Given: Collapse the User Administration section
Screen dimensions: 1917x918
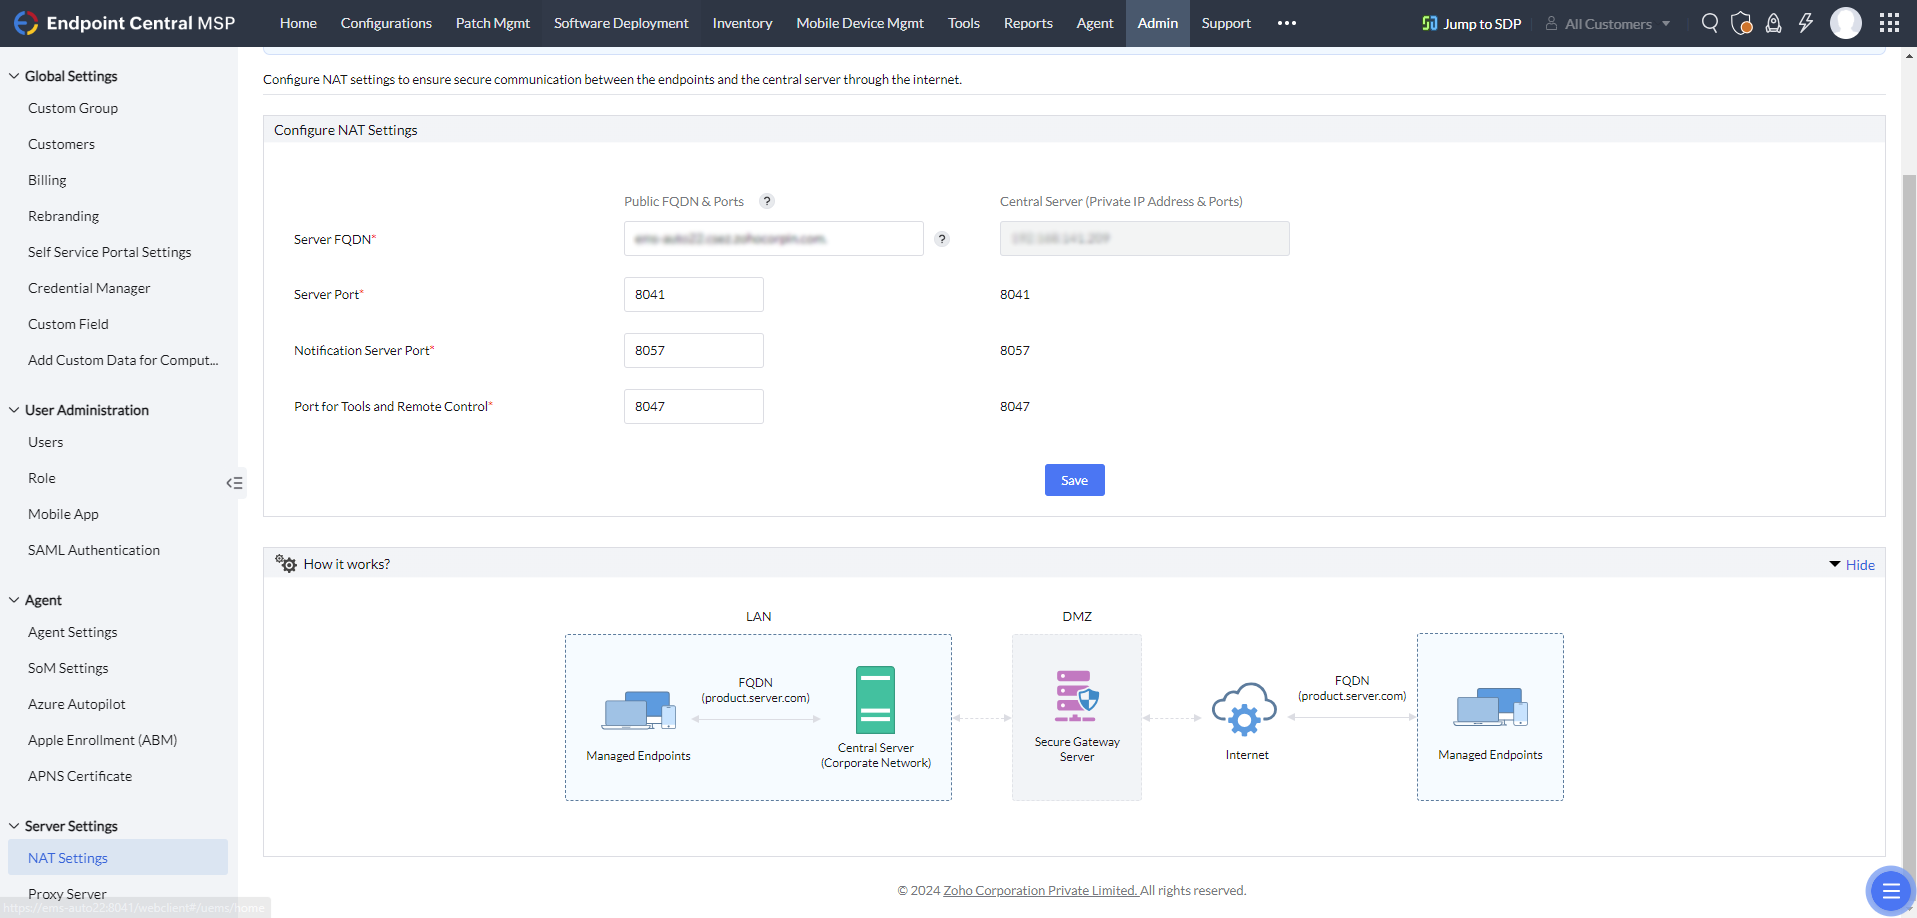Looking at the screenshot, I should 14,410.
